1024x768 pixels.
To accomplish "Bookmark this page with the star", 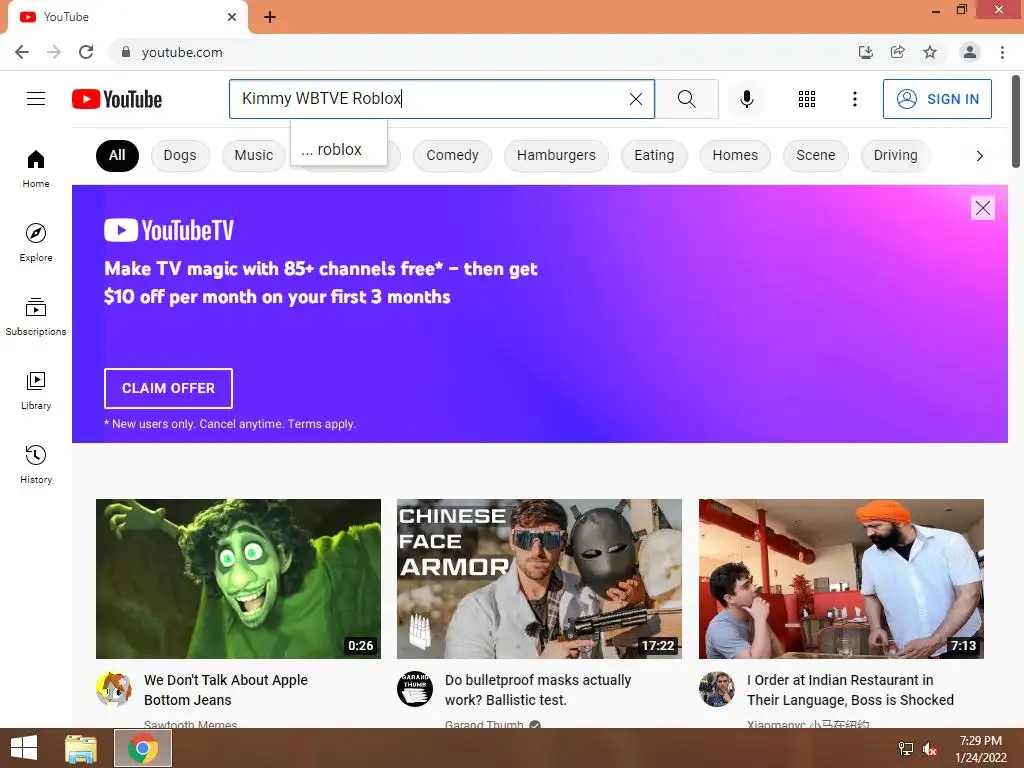I will [930, 52].
